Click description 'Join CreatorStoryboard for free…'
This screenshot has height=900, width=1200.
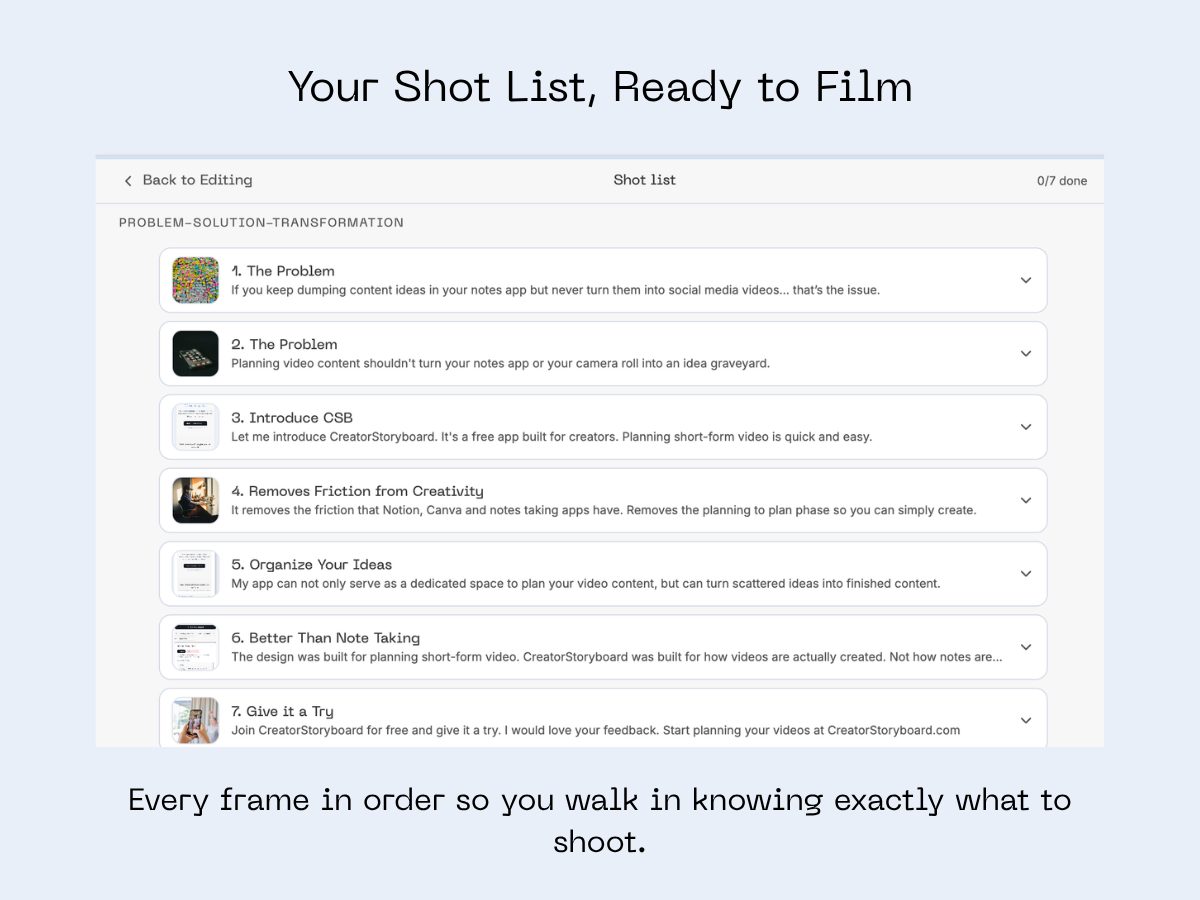[596, 730]
